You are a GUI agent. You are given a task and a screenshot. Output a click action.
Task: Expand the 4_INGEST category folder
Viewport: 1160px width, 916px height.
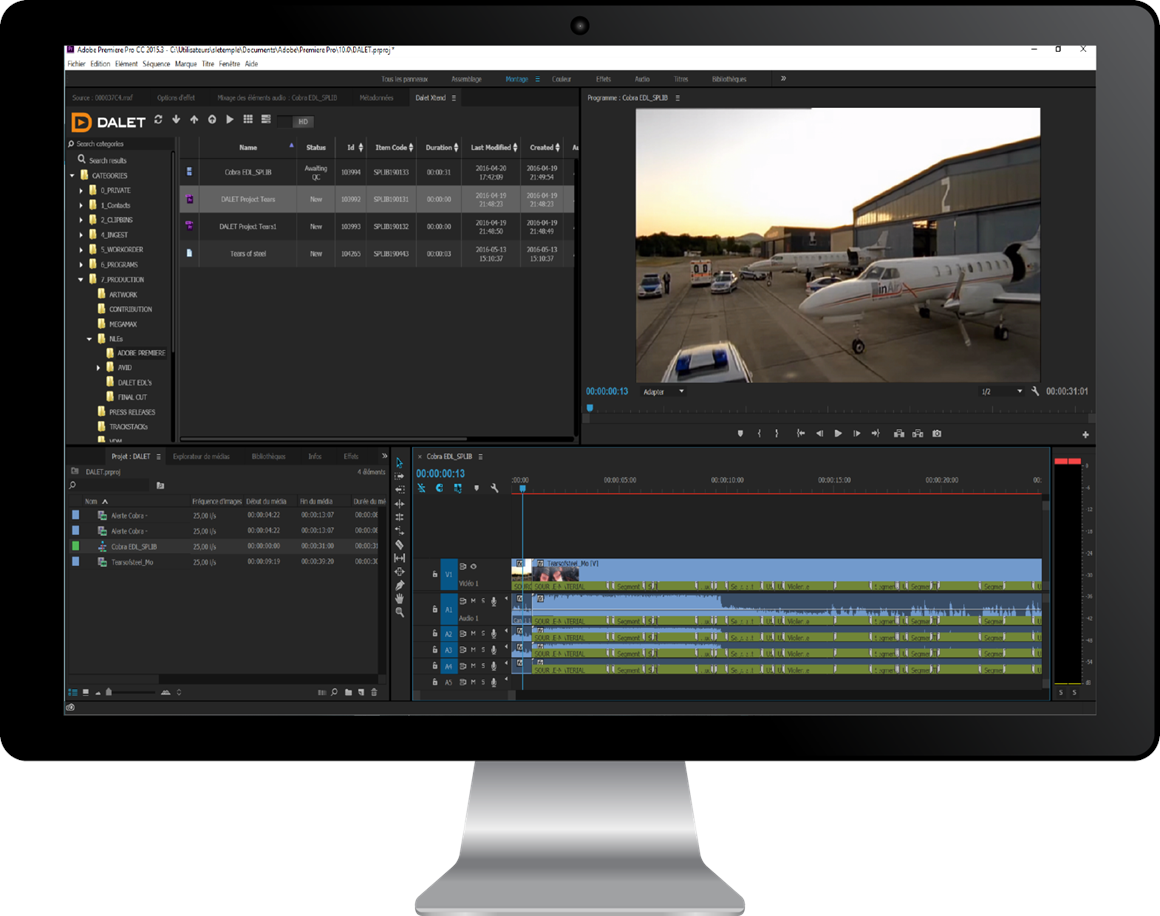click(81, 235)
